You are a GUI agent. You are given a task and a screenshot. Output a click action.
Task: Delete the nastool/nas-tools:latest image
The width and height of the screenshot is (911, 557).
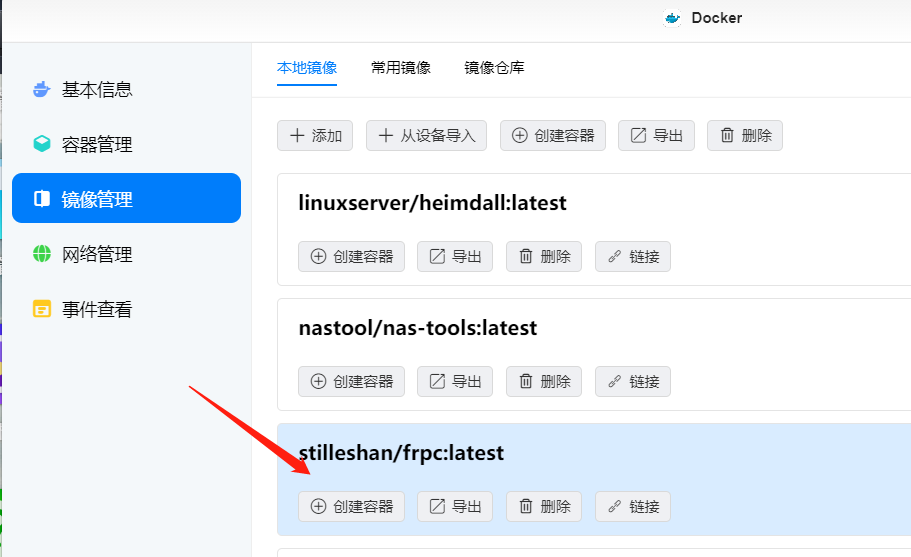coord(544,381)
